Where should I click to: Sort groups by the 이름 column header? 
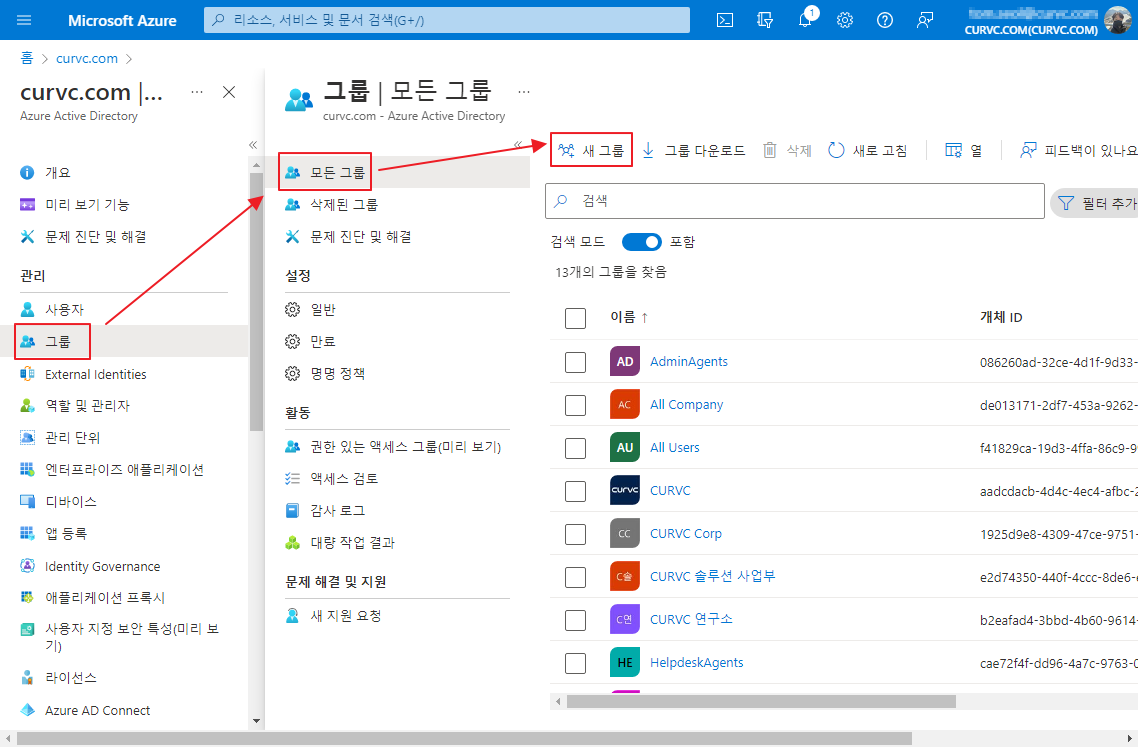tap(629, 317)
